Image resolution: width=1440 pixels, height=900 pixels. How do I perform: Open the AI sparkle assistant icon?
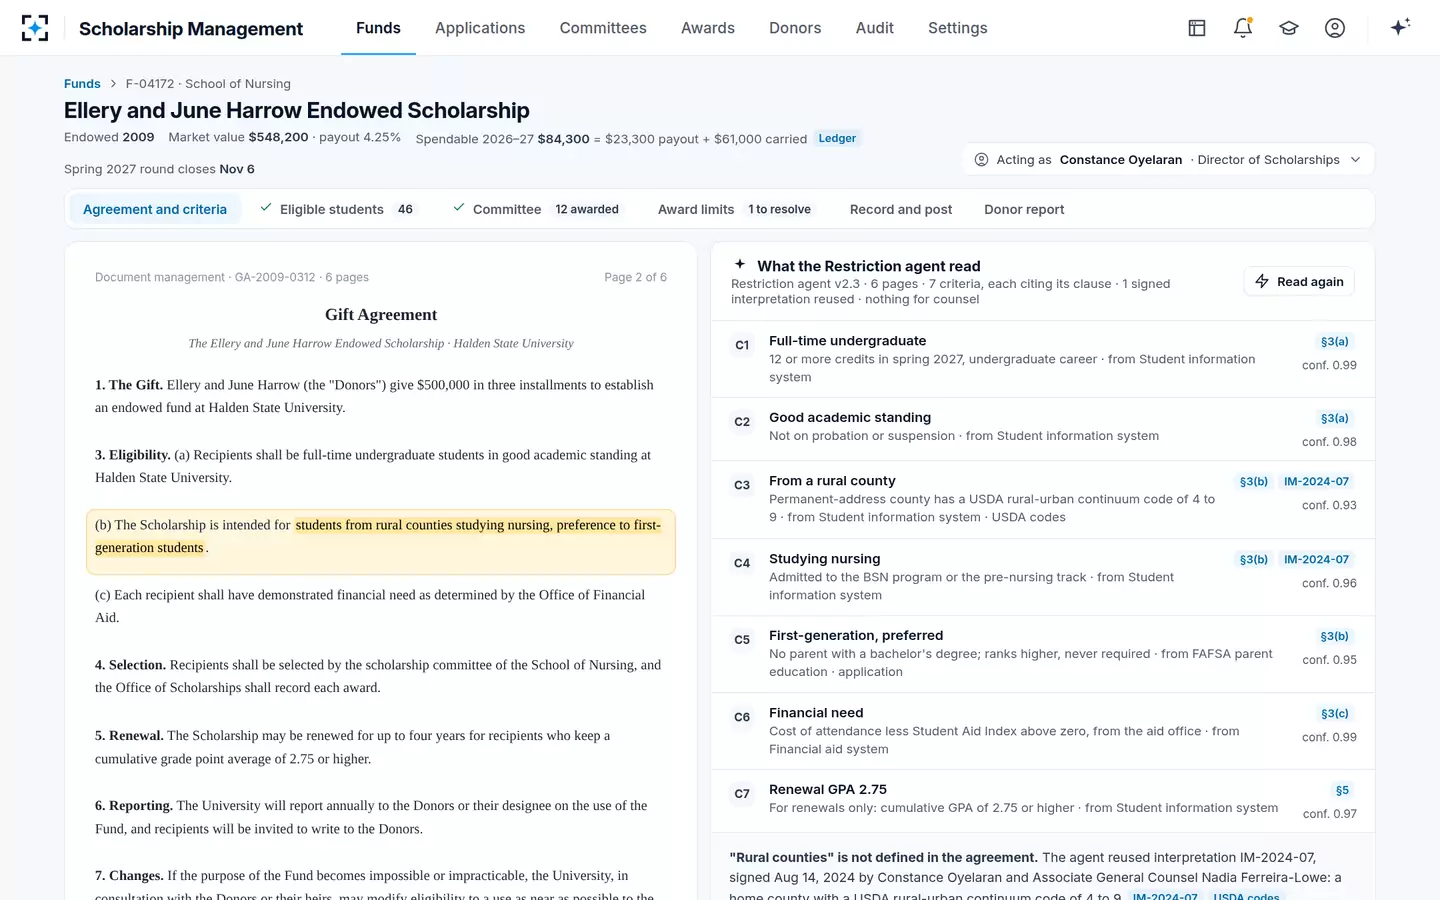pyautogui.click(x=1400, y=27)
